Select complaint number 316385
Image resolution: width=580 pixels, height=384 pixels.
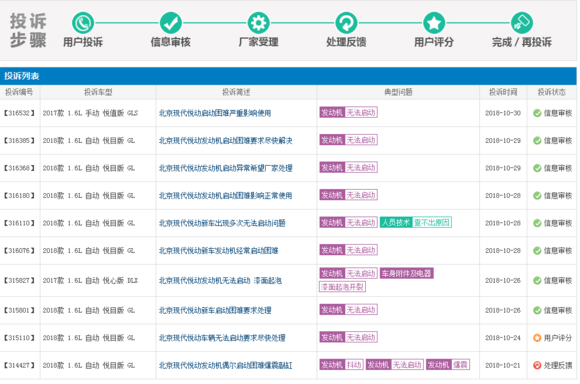click(19, 141)
